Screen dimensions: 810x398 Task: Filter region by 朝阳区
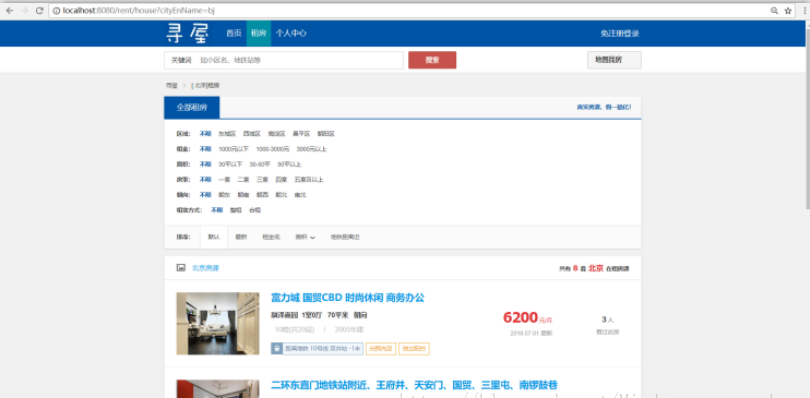[x=326, y=133]
